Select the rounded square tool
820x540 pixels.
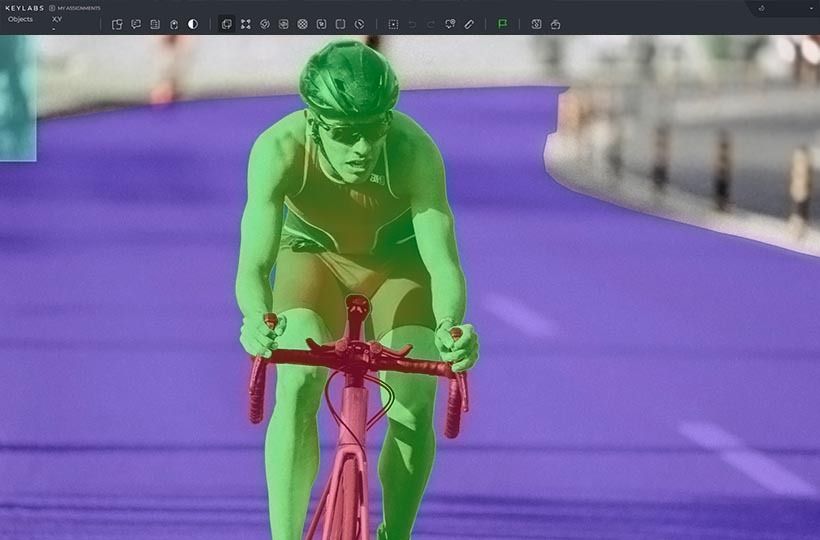340,24
